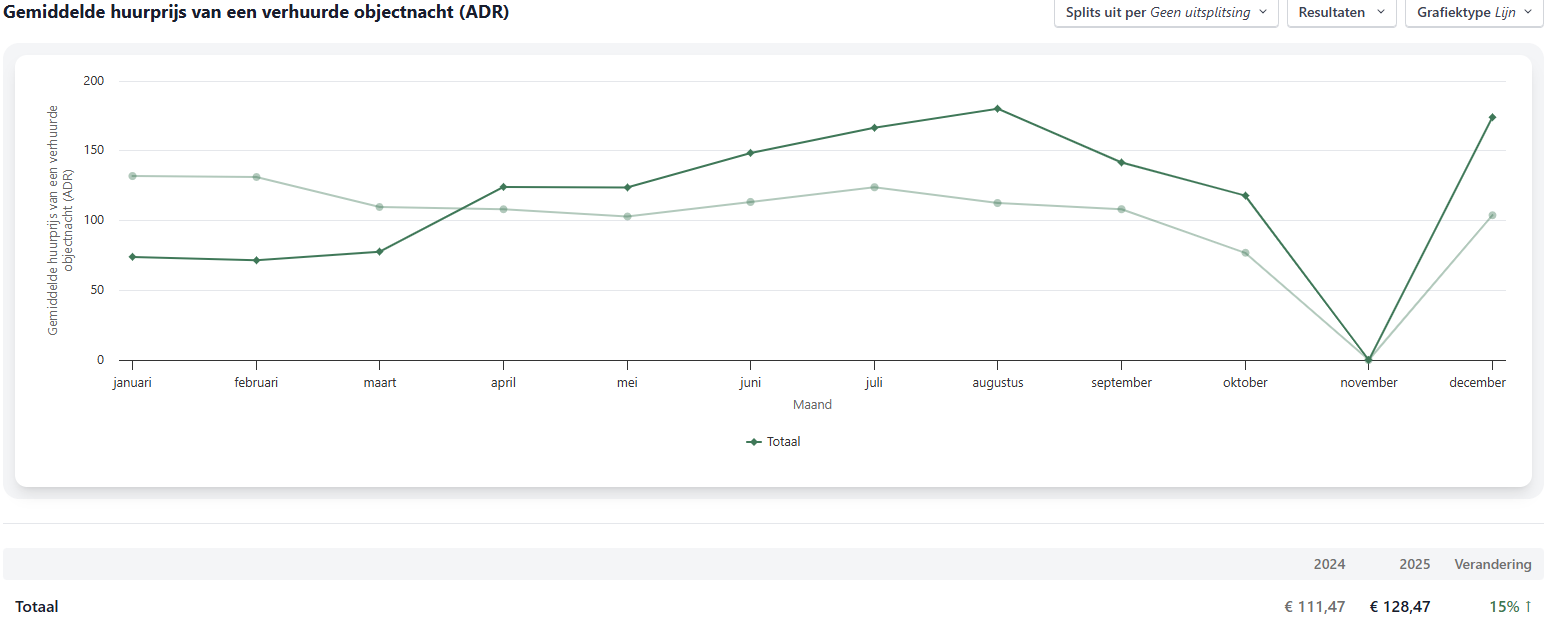
Task: Click the chart title heading
Action: tap(256, 13)
